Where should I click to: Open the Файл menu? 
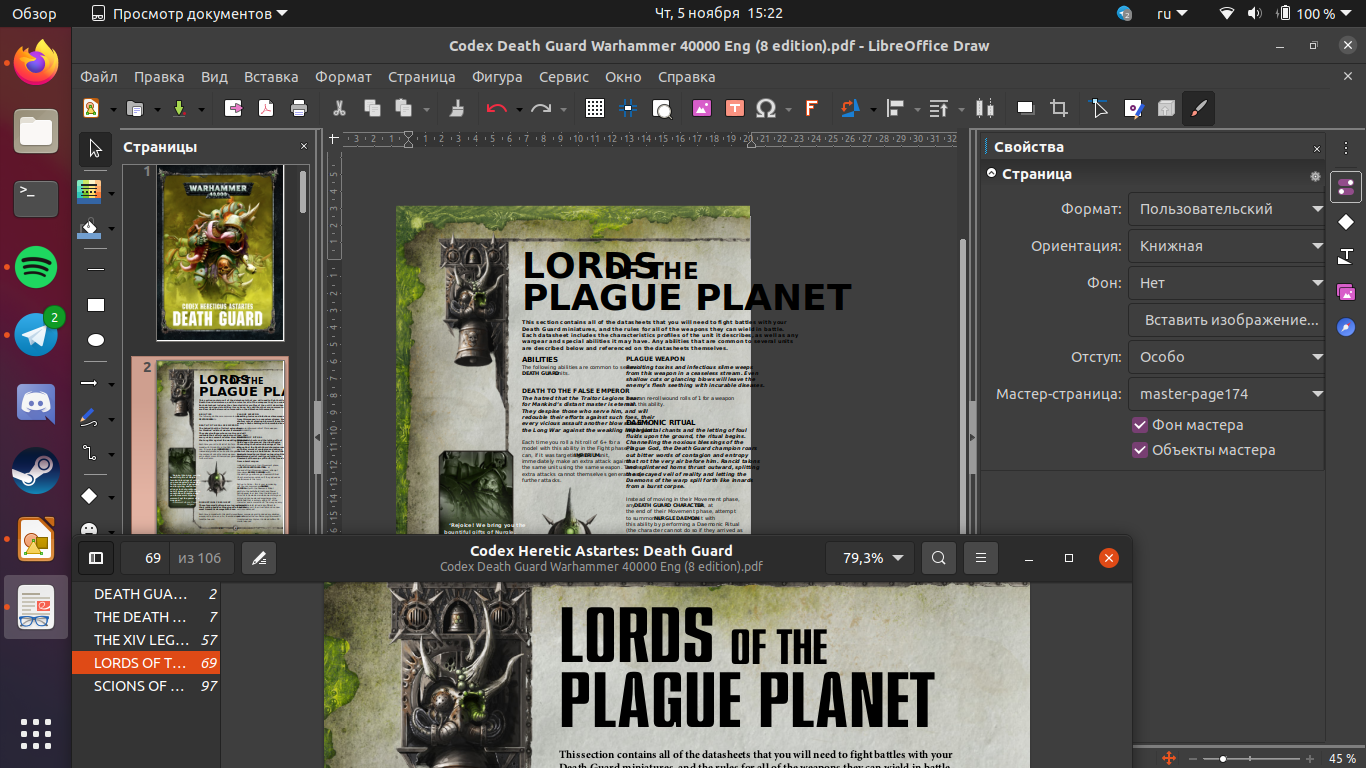(x=99, y=77)
